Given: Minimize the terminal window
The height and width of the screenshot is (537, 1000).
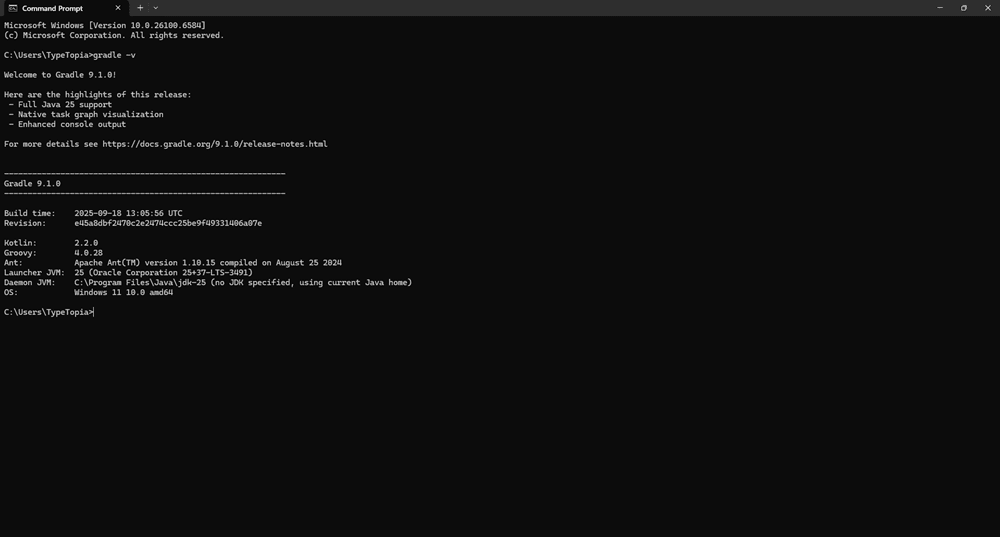Looking at the screenshot, I should 940,8.
